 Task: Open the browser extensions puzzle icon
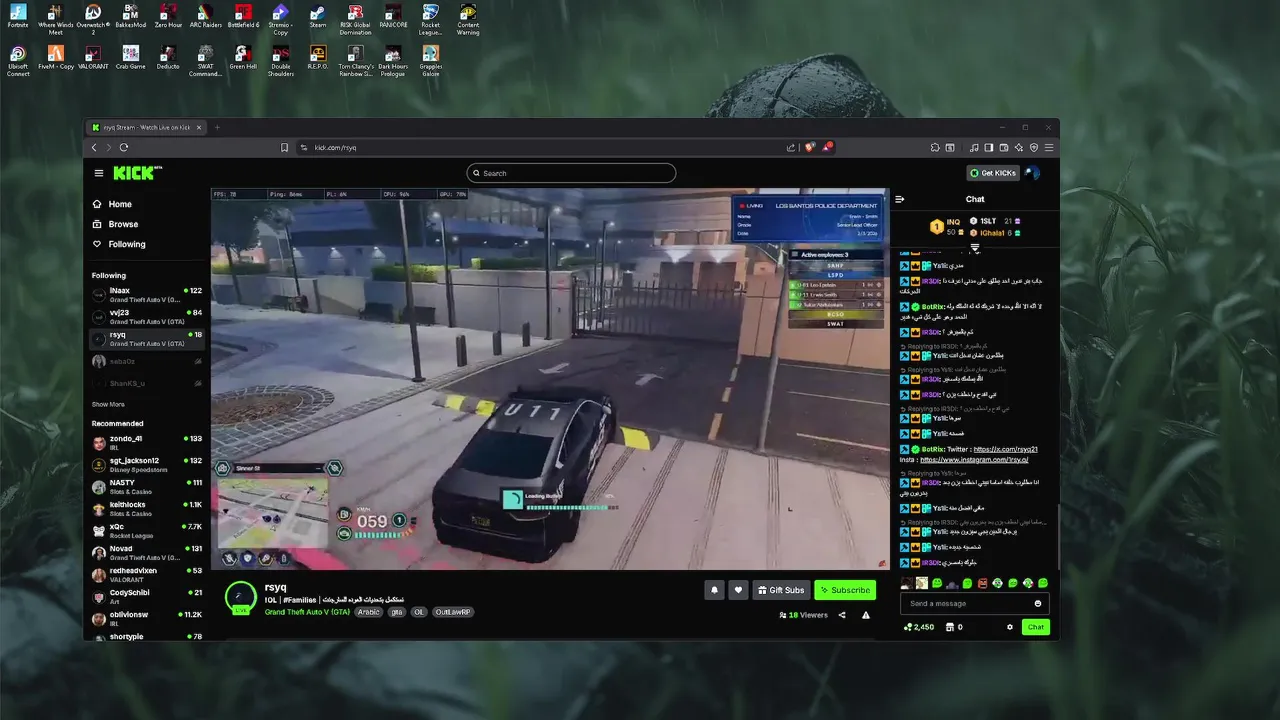[x=935, y=147]
